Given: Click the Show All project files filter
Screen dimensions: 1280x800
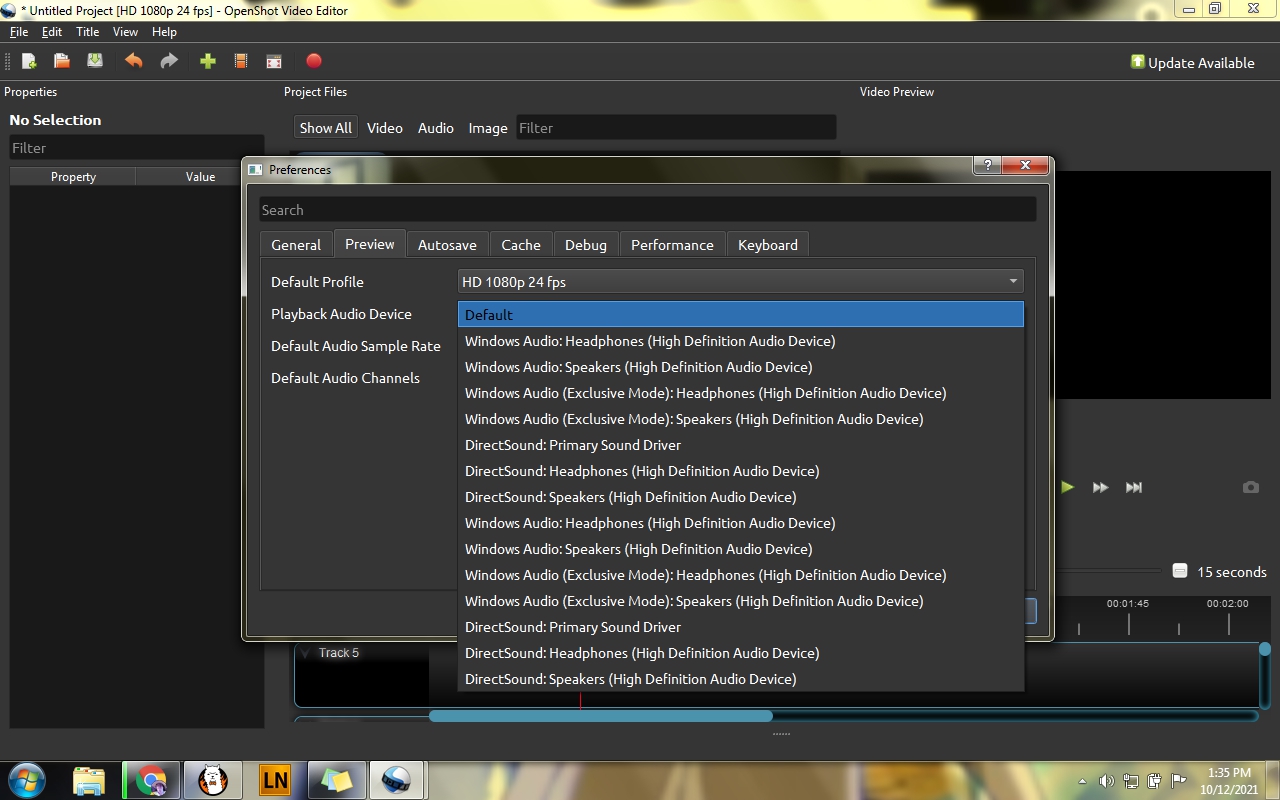Looking at the screenshot, I should pyautogui.click(x=325, y=127).
